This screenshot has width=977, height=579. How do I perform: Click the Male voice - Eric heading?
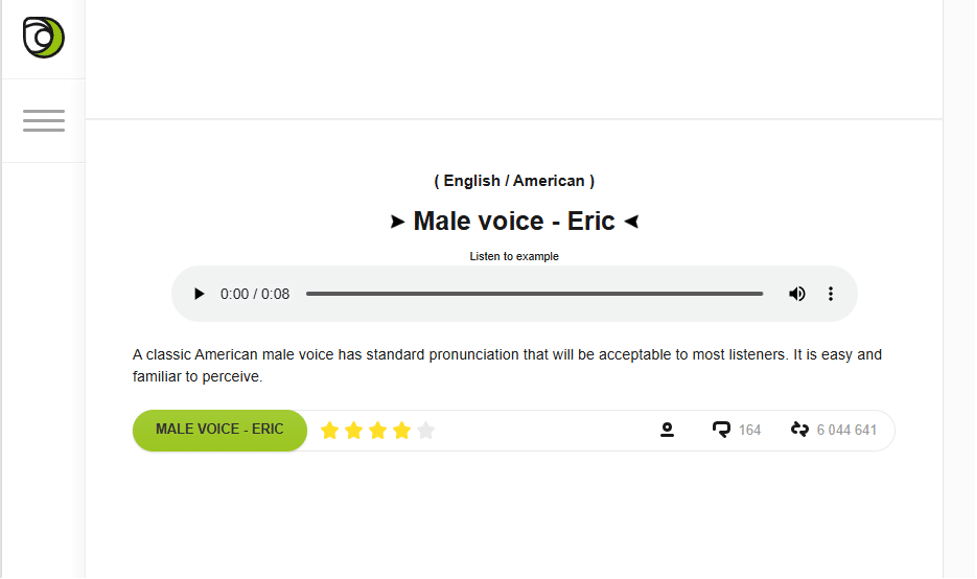(514, 221)
